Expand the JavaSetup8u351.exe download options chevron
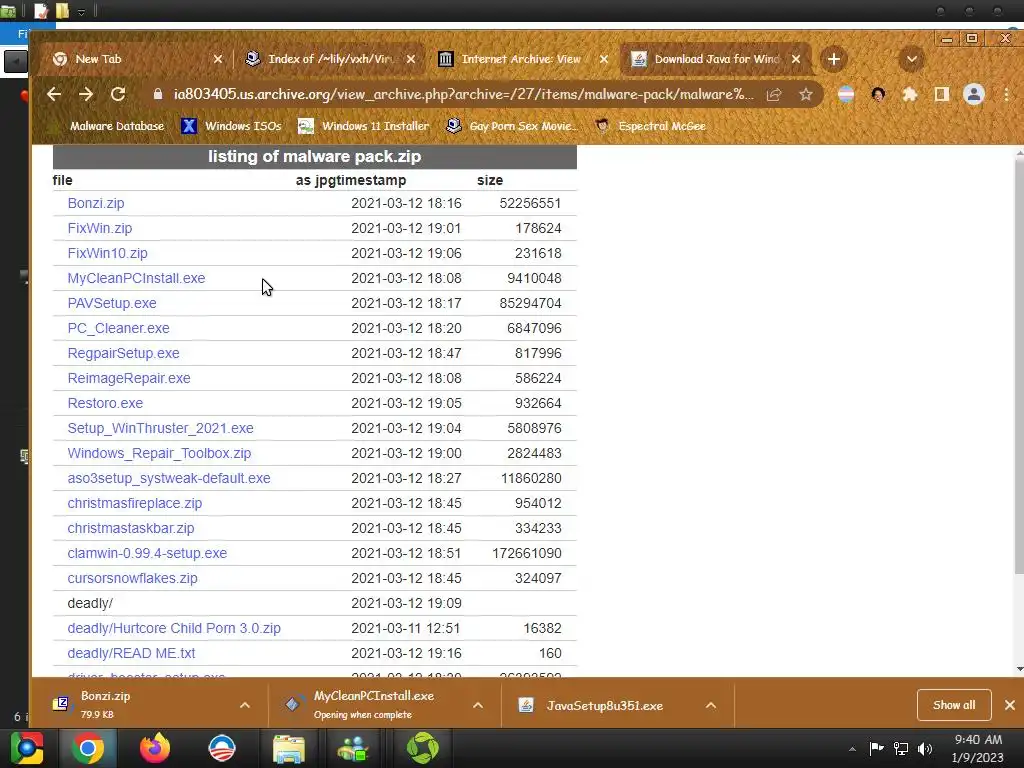The image size is (1024, 768). pyautogui.click(x=711, y=705)
